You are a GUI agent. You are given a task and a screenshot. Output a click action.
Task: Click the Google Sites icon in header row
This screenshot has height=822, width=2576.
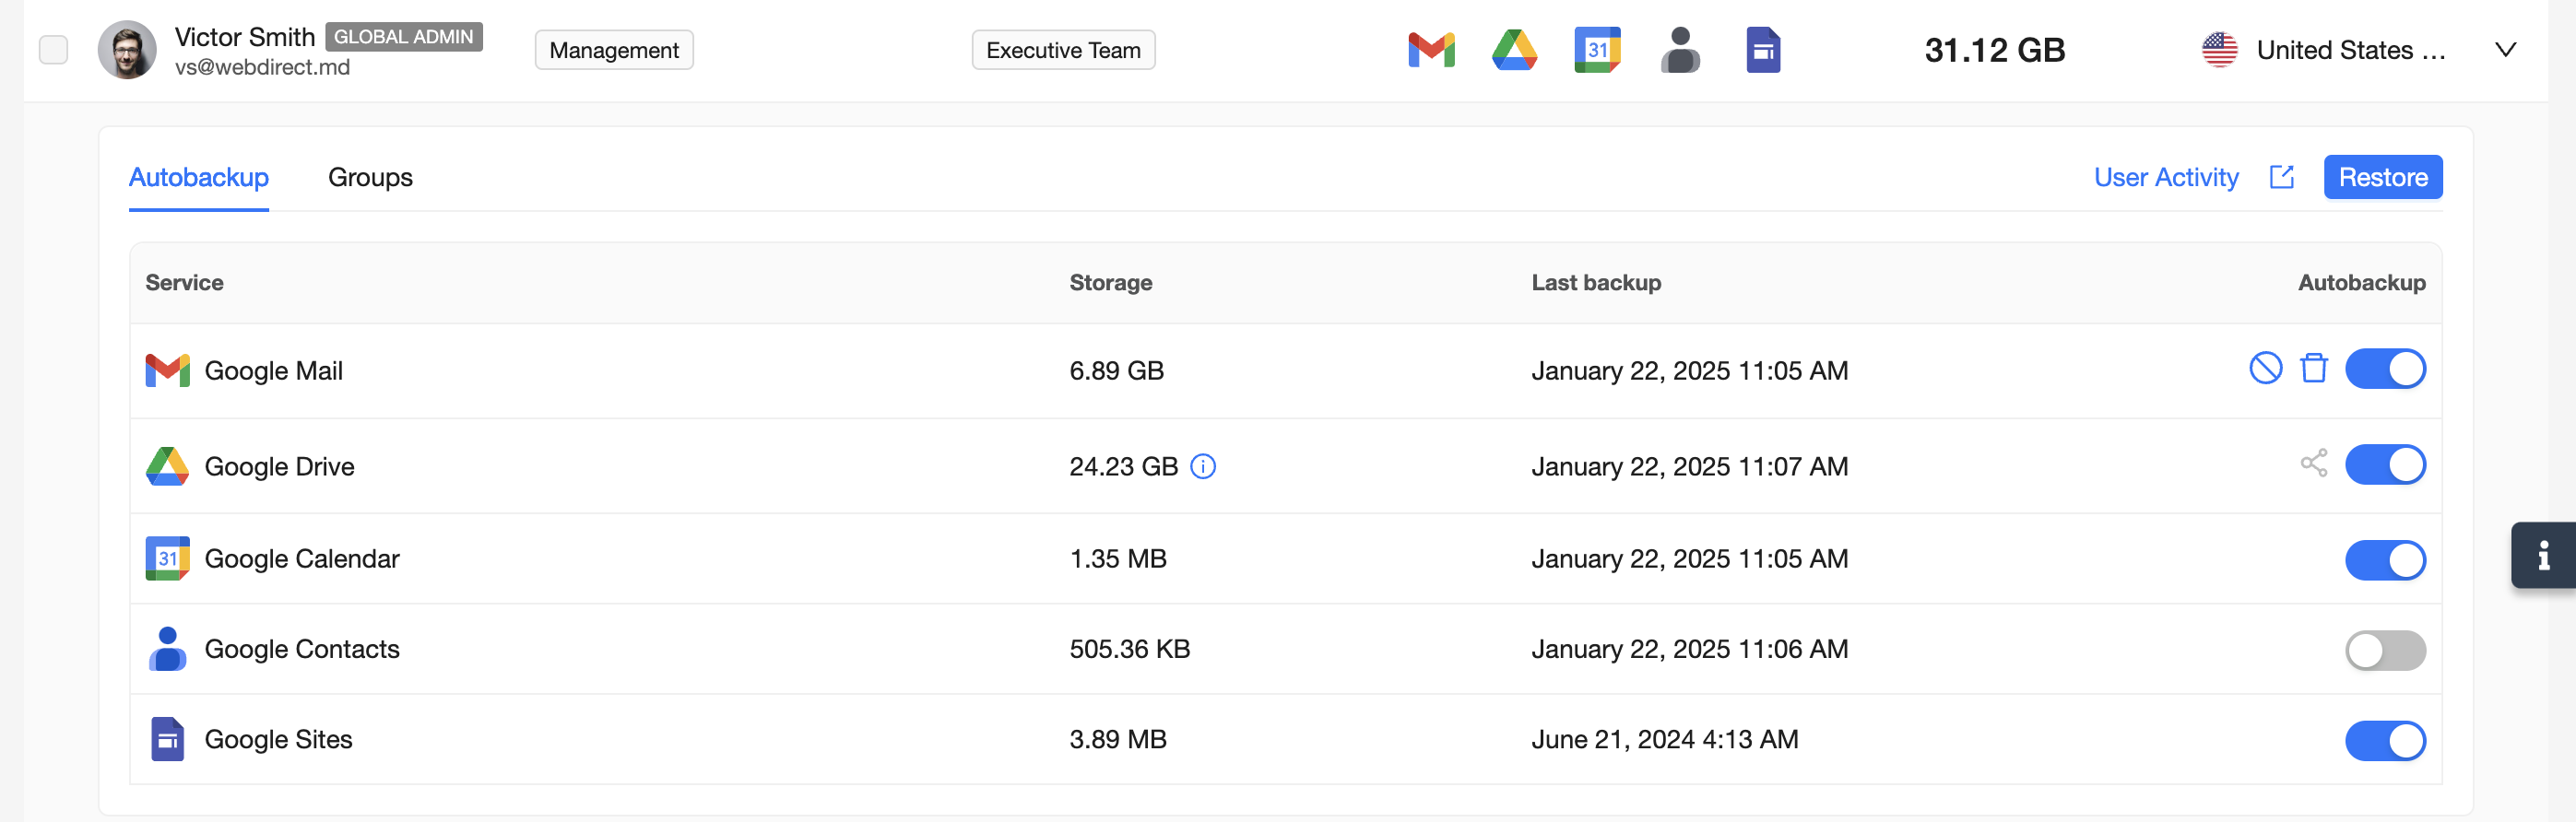point(1763,50)
